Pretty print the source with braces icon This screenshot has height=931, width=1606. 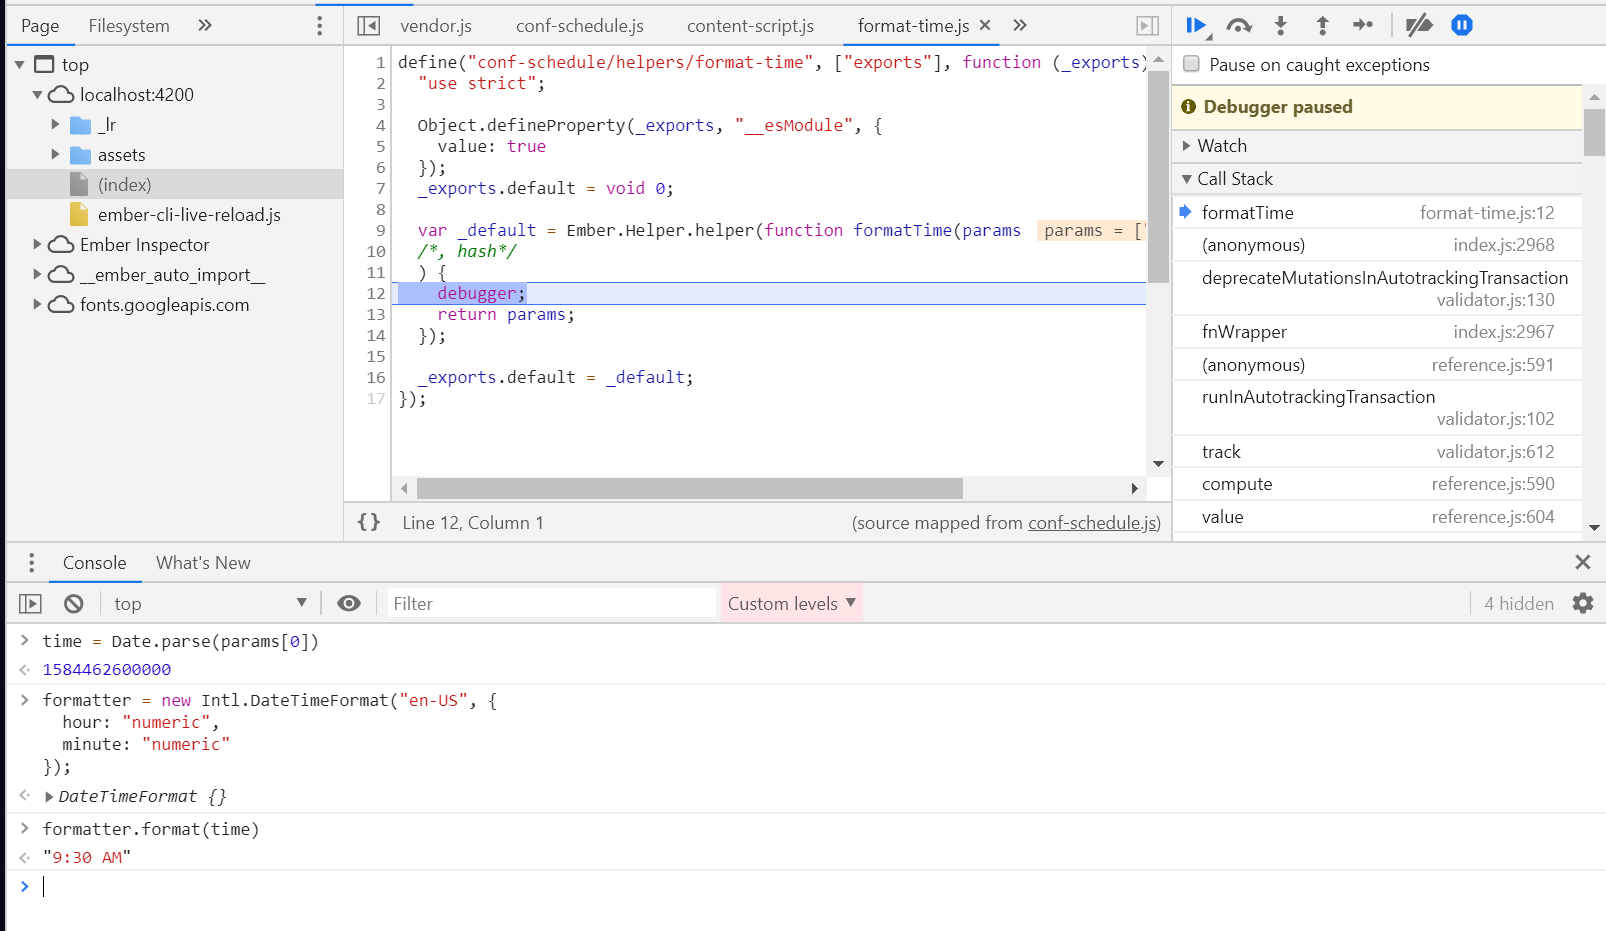(369, 522)
